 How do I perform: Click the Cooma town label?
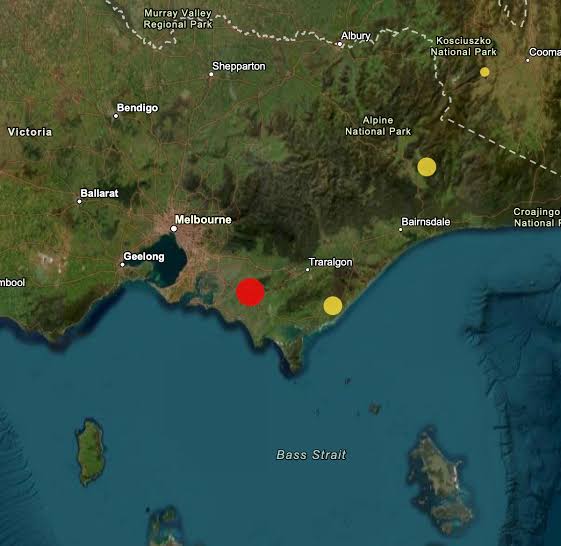(545, 52)
